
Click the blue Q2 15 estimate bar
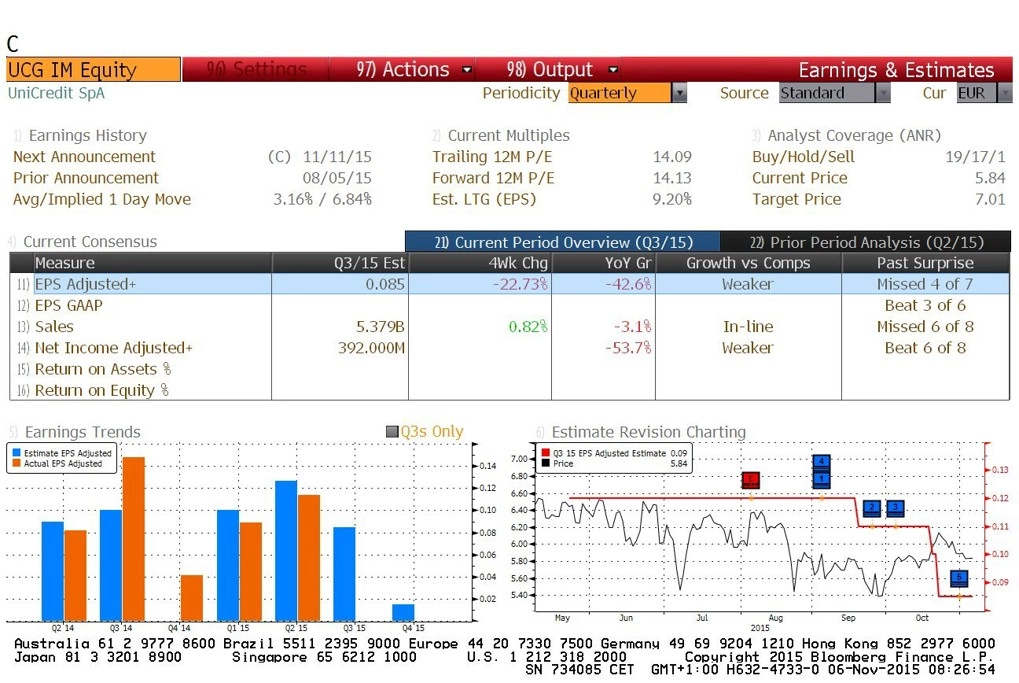[286, 551]
